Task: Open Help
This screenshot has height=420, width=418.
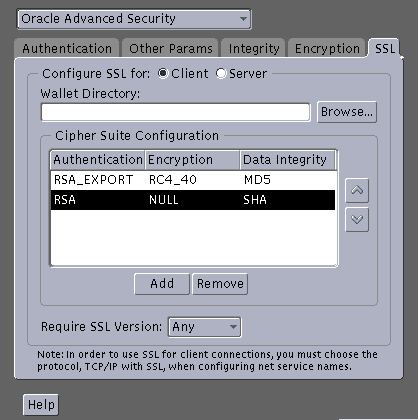Action: point(41,405)
